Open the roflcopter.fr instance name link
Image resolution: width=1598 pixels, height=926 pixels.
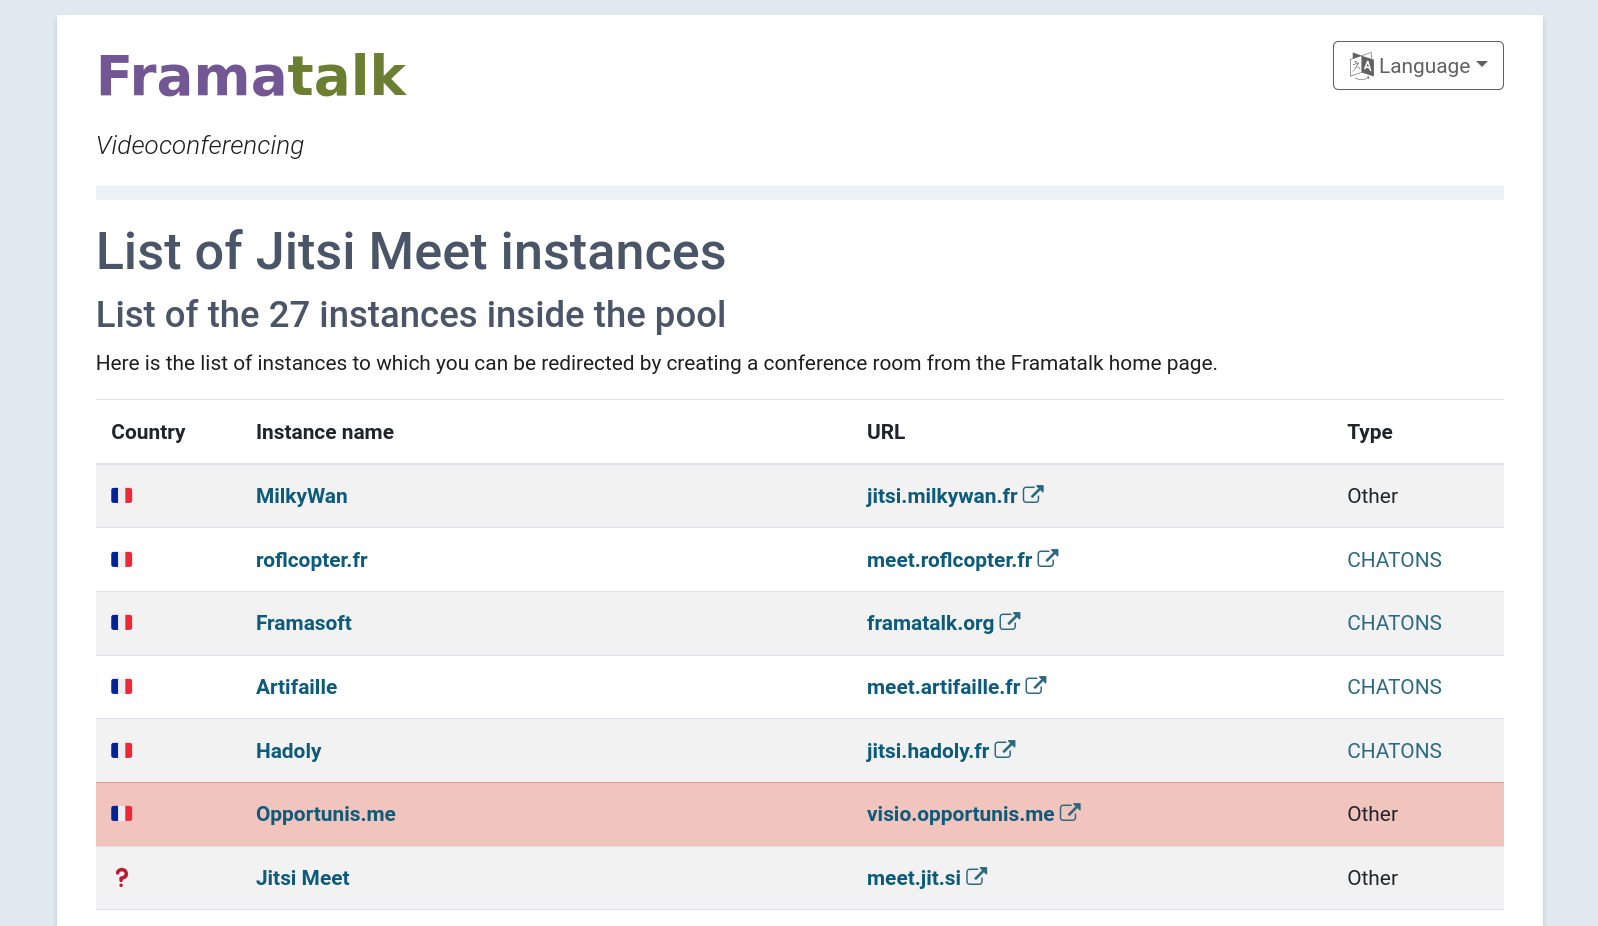pos(311,560)
